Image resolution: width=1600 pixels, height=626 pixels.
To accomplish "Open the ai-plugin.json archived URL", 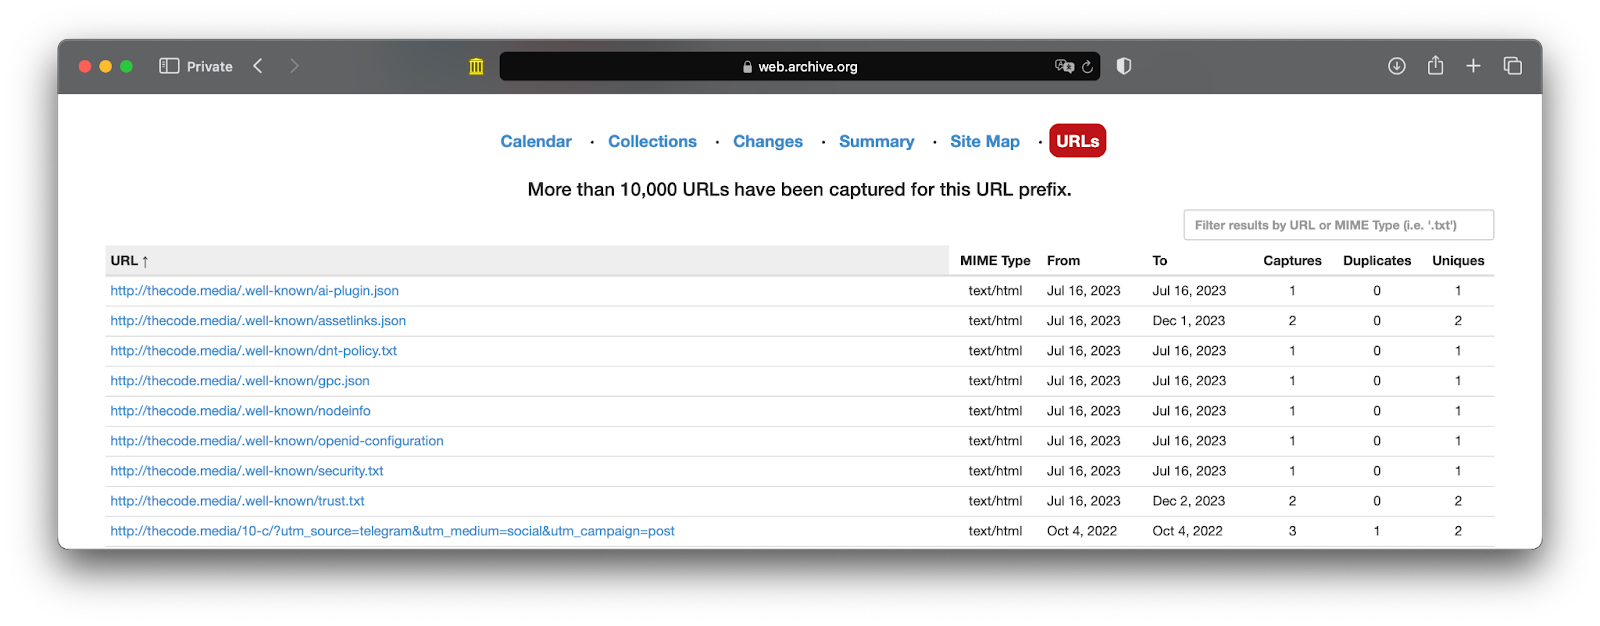I will click(x=254, y=291).
